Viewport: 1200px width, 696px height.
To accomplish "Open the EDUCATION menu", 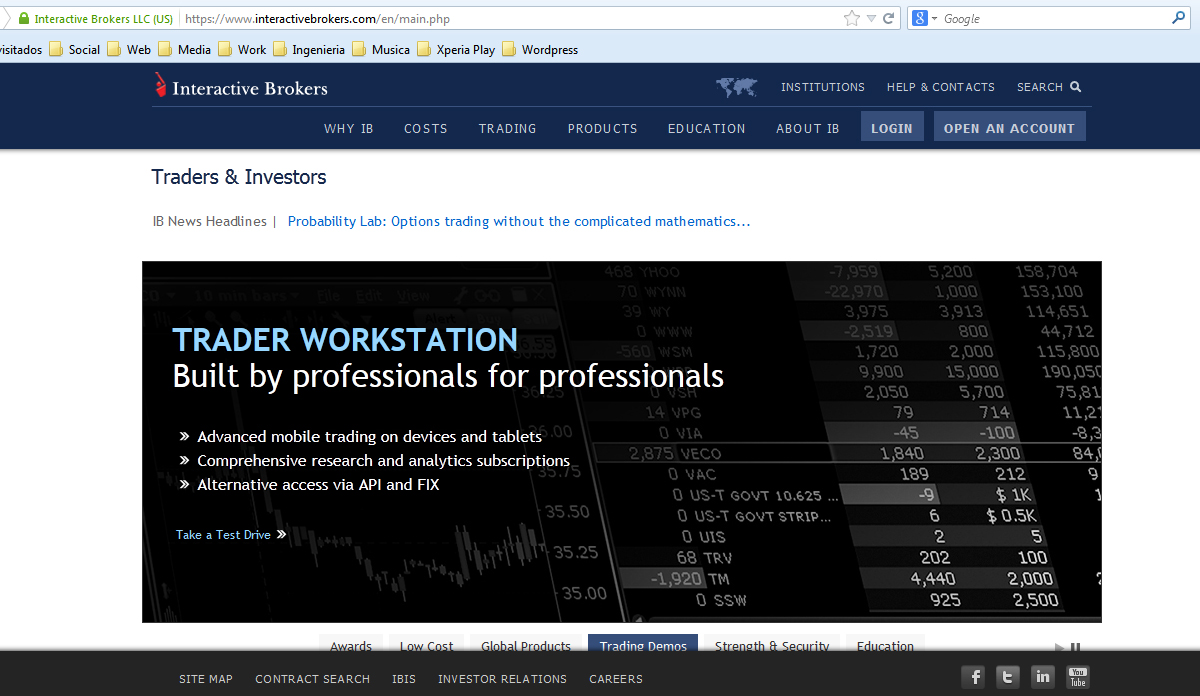I will 707,128.
